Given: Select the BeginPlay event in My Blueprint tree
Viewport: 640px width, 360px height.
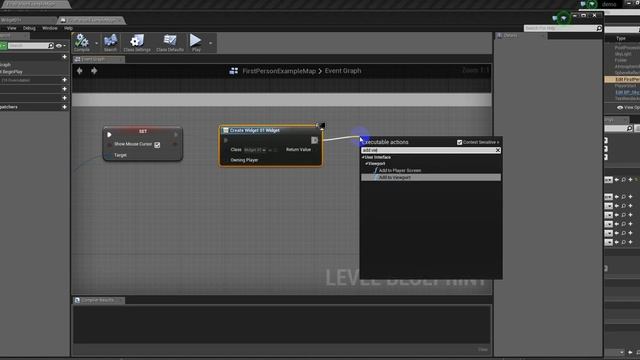Looking at the screenshot, I should [x=11, y=72].
